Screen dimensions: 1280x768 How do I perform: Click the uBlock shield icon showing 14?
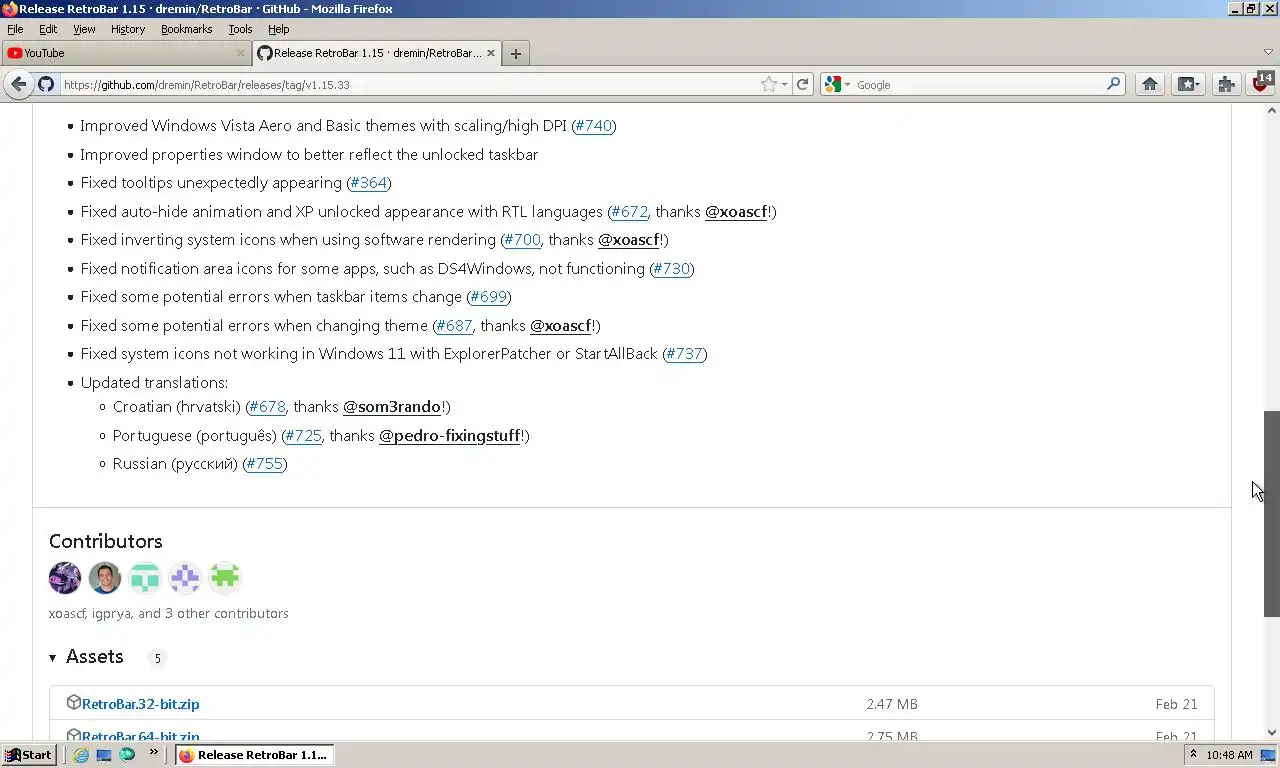1262,83
